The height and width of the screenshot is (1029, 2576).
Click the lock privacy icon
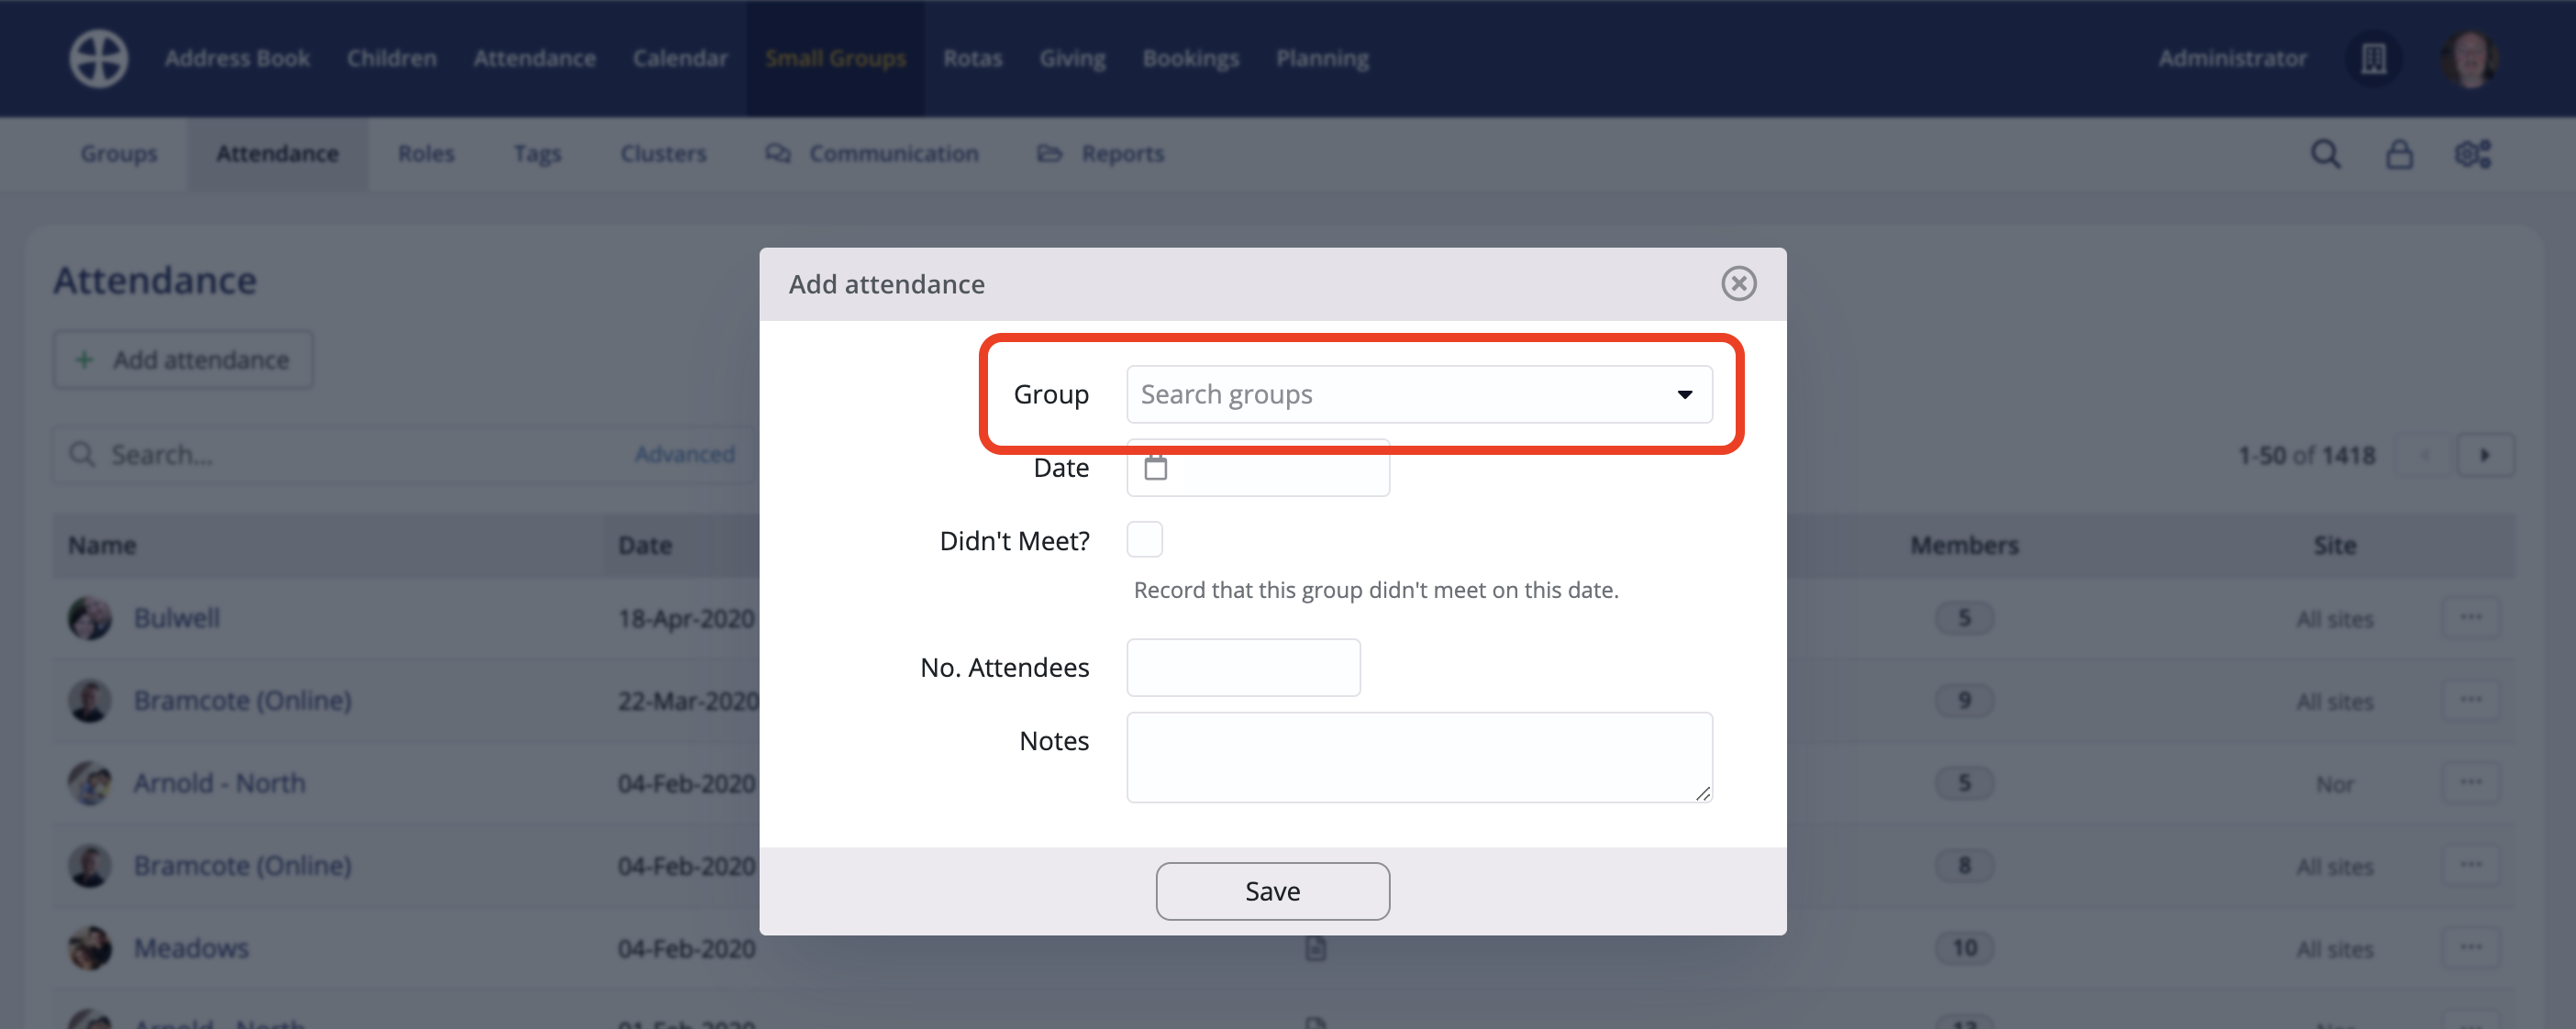point(2400,153)
